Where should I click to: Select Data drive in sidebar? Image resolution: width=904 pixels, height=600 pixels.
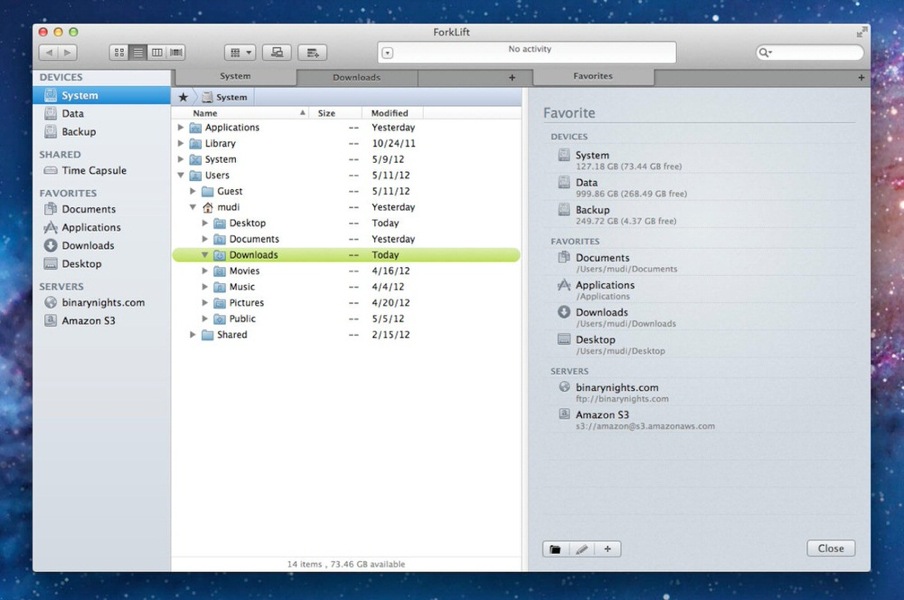(x=101, y=114)
